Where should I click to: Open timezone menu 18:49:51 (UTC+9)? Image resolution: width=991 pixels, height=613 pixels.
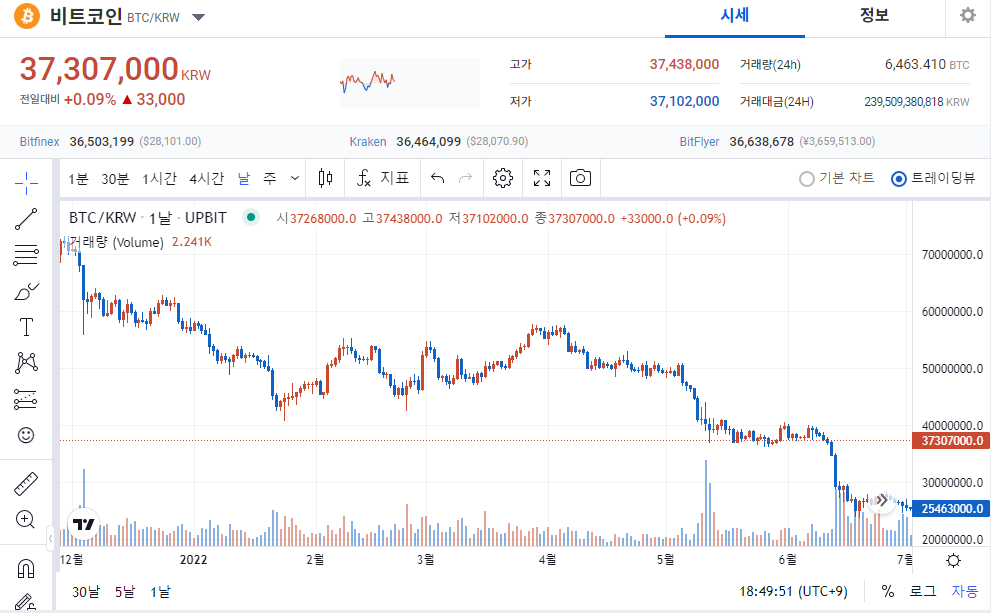tap(793, 592)
